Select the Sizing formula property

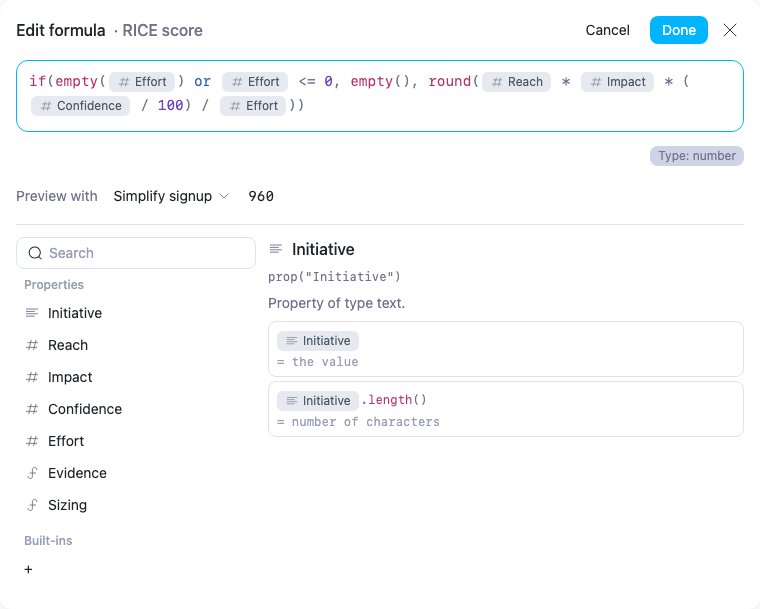pyautogui.click(x=136, y=505)
